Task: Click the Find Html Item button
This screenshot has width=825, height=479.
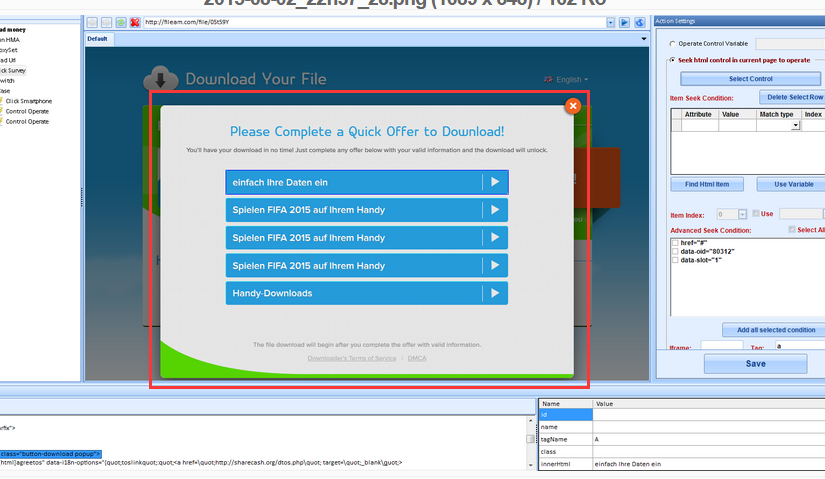Action: coord(706,184)
